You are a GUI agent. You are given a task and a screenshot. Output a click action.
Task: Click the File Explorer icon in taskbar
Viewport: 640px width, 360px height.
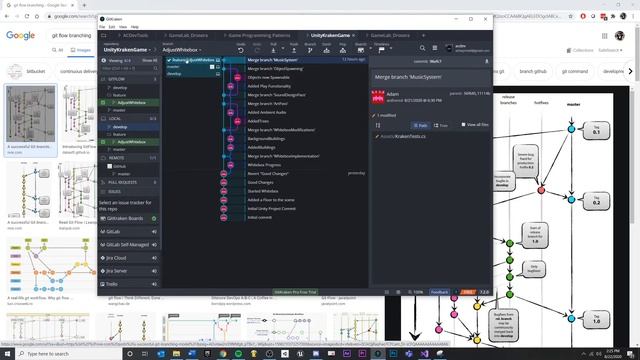[x=176, y=353]
